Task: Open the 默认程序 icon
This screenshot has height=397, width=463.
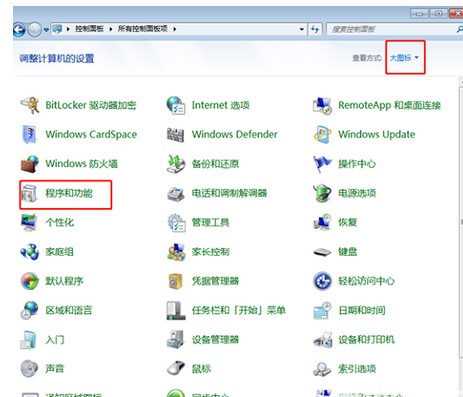Action: coord(30,281)
